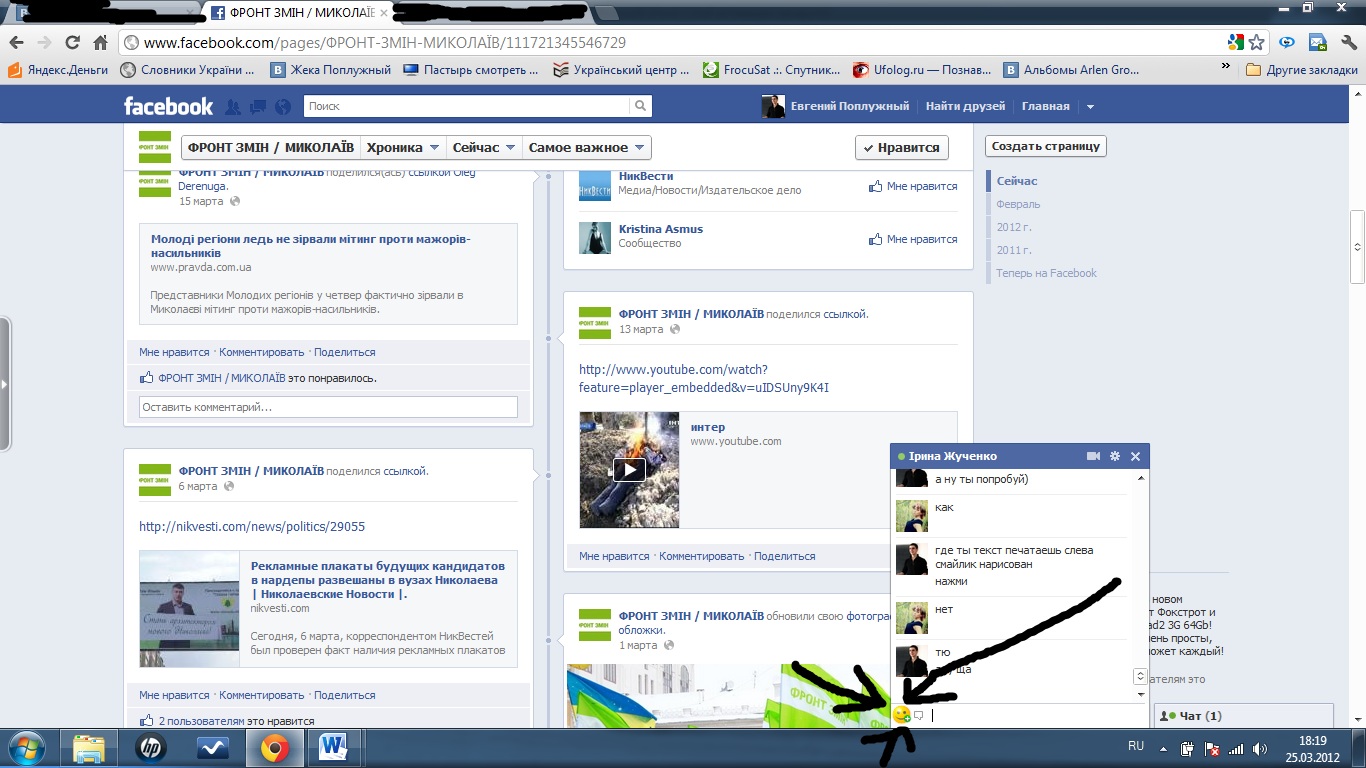The width and height of the screenshot is (1366, 768).
Task: Expand the Самое важное dropdown
Action: 587,147
